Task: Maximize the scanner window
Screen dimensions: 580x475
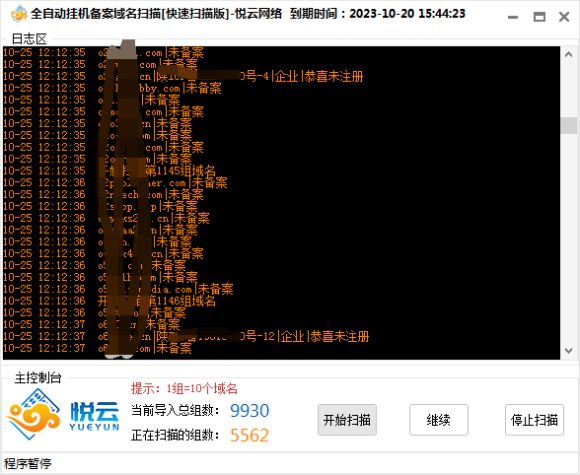Action: [539, 17]
